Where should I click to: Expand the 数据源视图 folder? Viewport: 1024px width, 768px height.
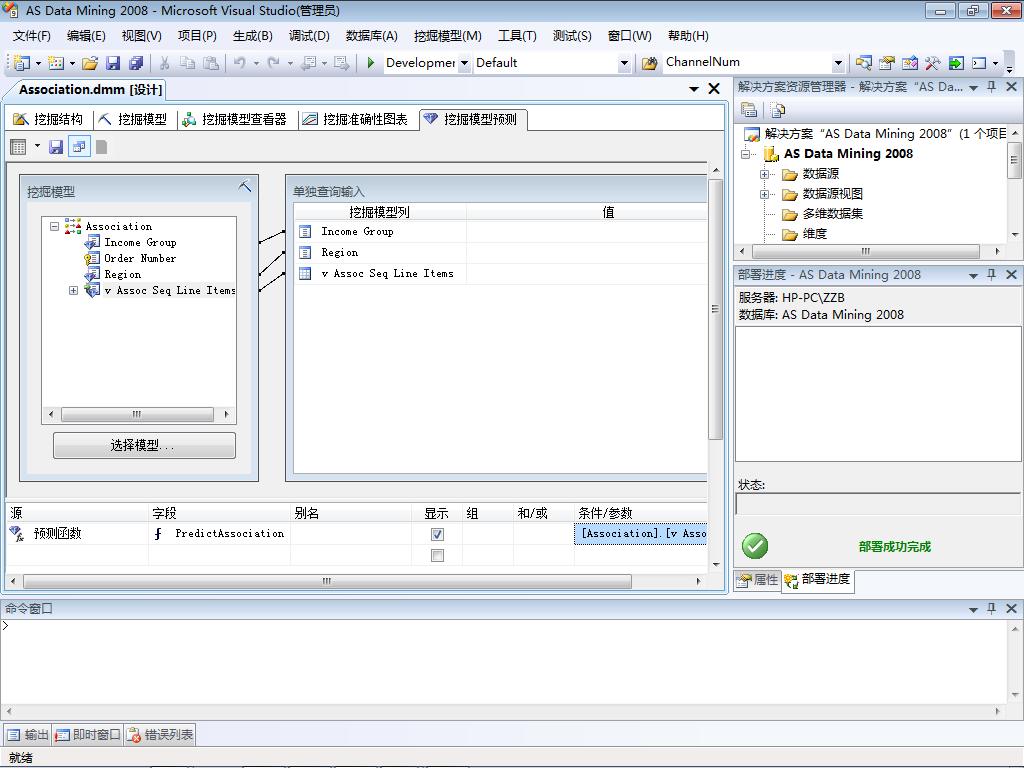[764, 194]
